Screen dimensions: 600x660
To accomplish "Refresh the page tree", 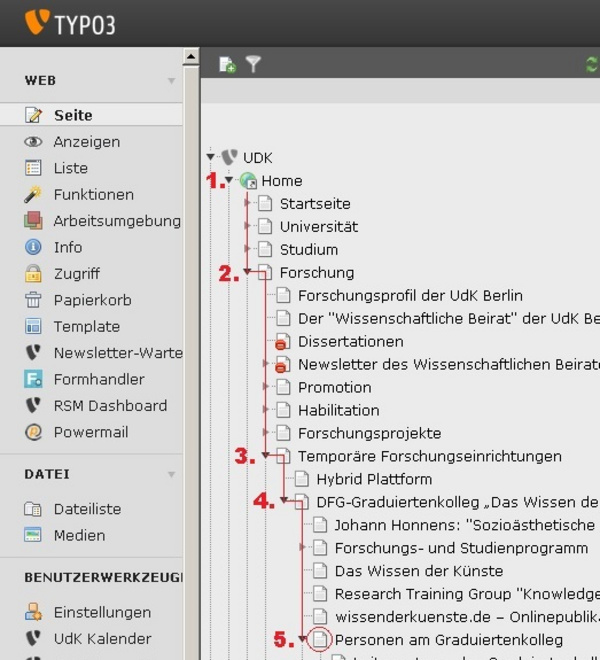I will pos(592,65).
